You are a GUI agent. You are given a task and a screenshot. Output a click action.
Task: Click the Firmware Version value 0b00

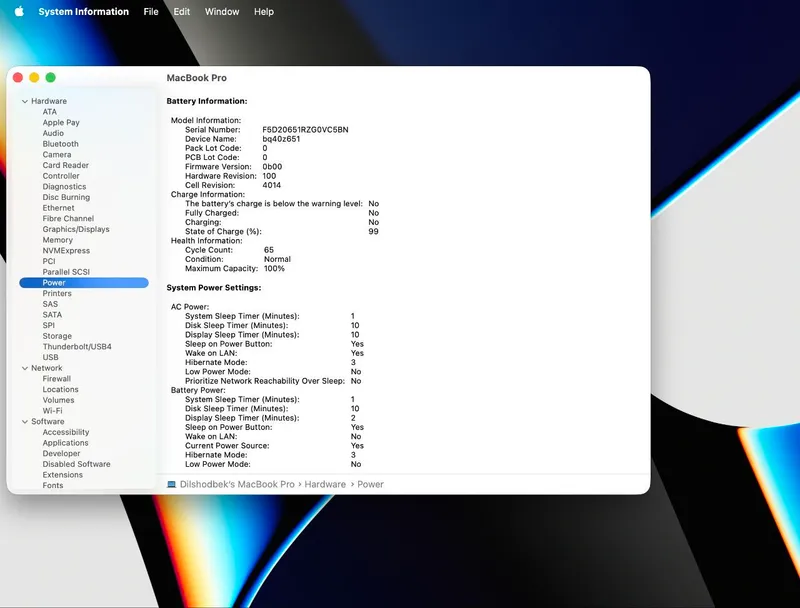(x=272, y=167)
